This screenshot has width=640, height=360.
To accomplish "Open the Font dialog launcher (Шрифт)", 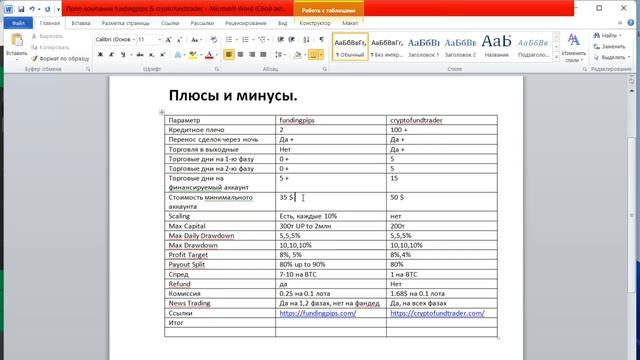I will click(217, 69).
